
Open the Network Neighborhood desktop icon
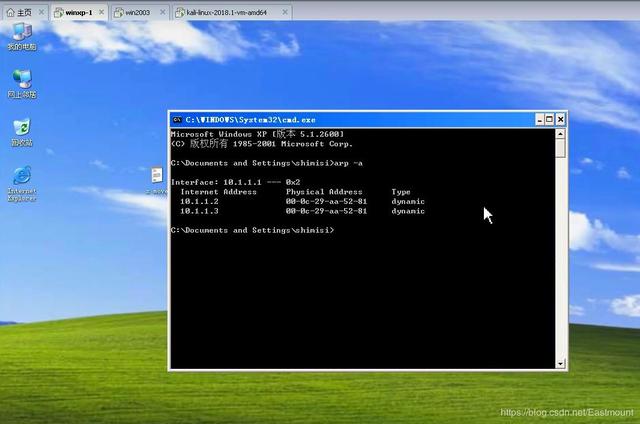coord(22,84)
